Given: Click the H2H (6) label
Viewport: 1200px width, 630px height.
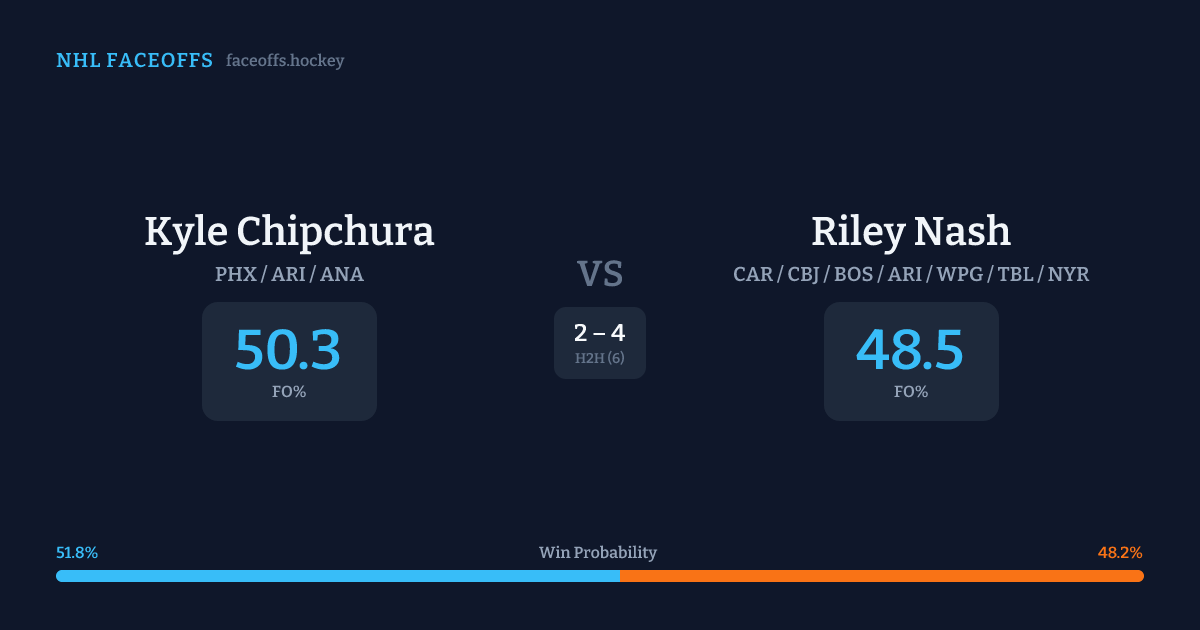Looking at the screenshot, I should click(599, 358).
